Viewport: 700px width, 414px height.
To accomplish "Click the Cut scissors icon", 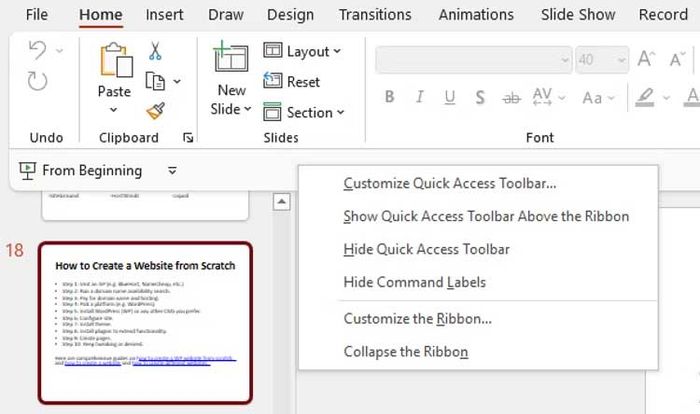I will click(155, 51).
